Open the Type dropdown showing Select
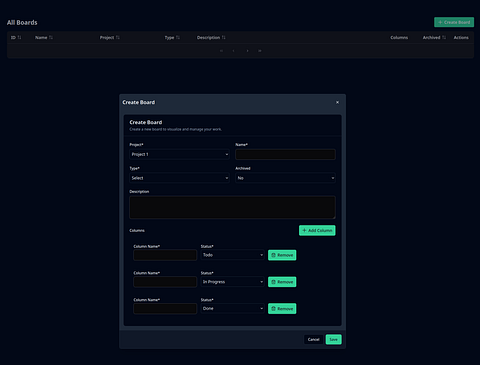The height and width of the screenshot is (365, 480). 179,178
